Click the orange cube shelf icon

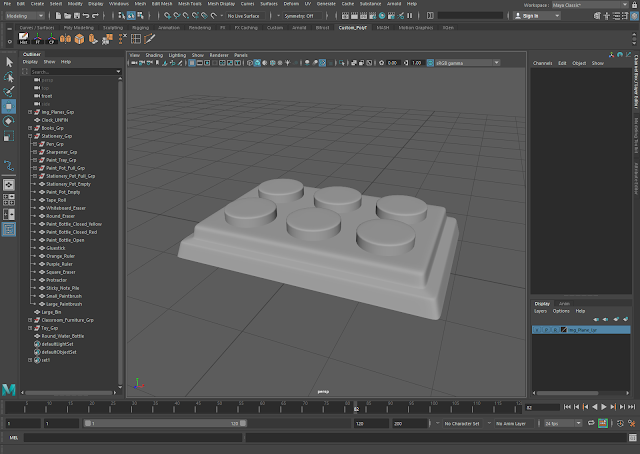(79, 39)
